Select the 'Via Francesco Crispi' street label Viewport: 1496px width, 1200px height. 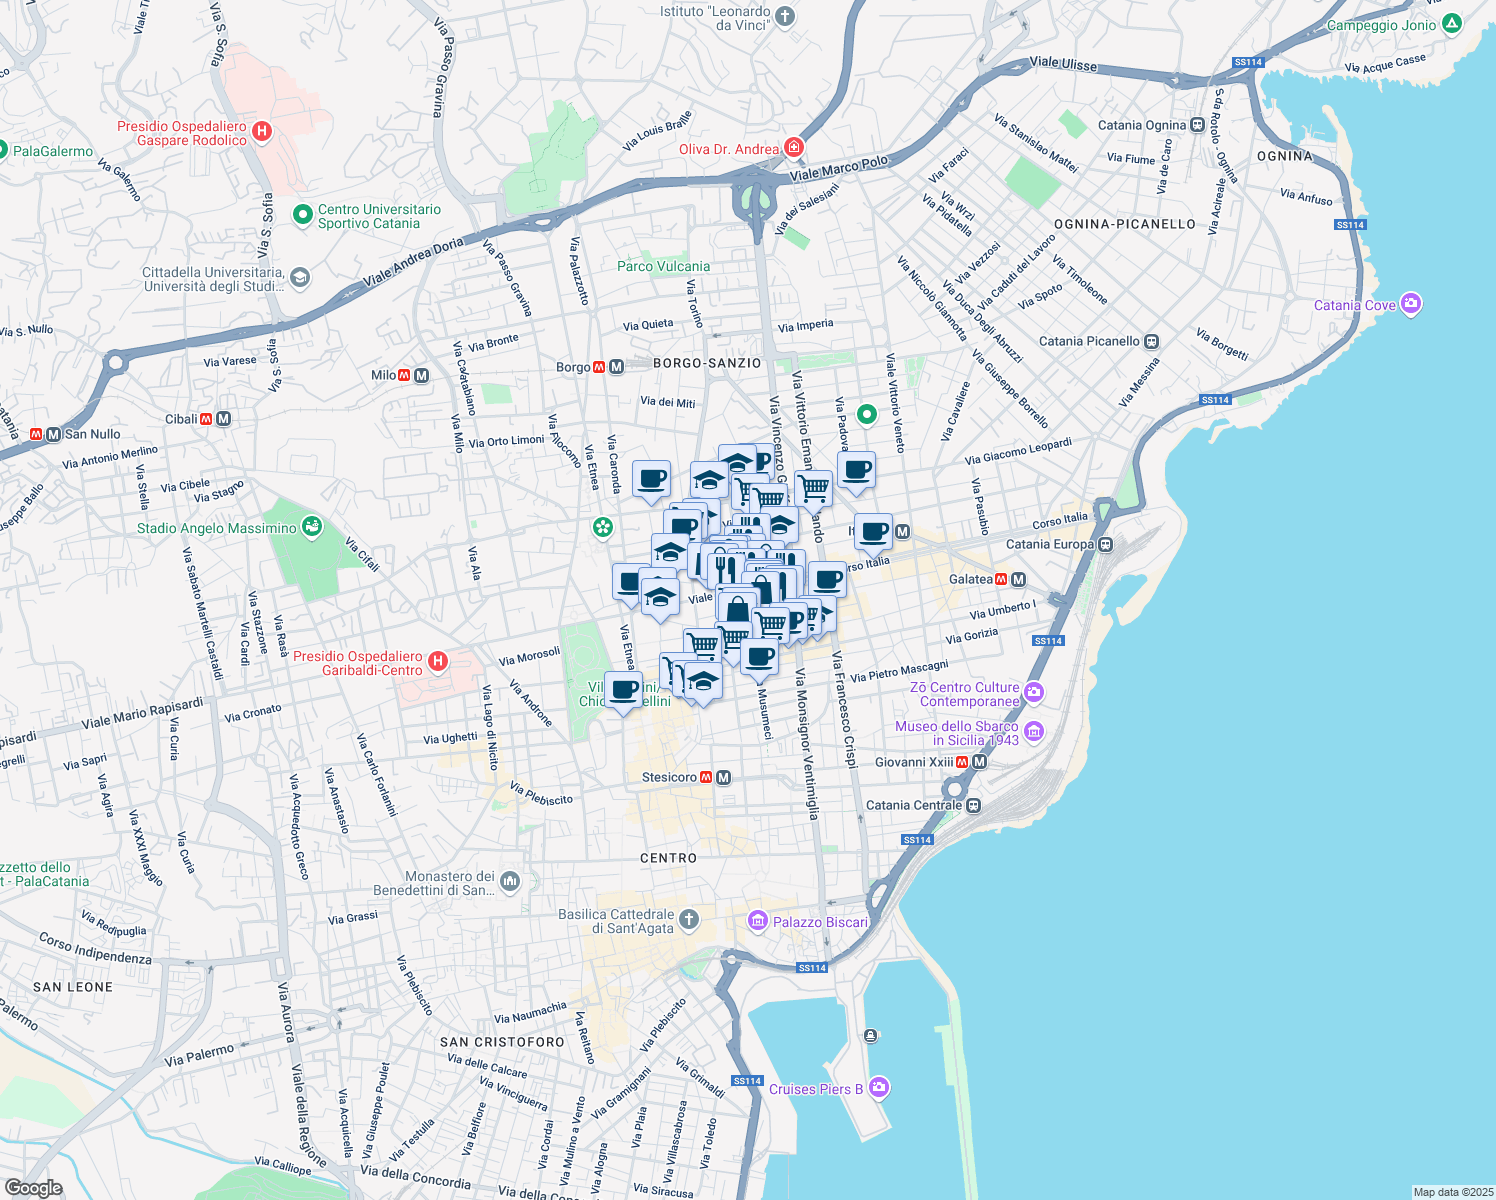tap(844, 709)
